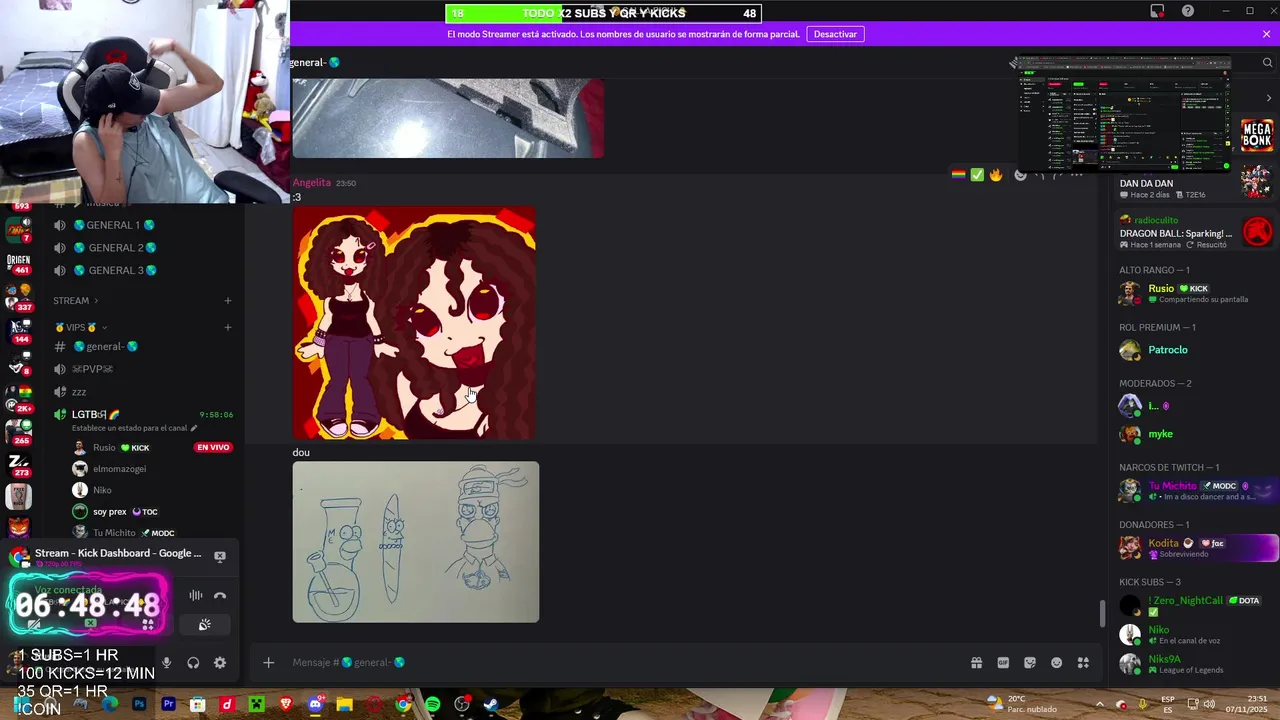Viewport: 1280px width, 720px height.
Task: Join the PVP voice channel
Action: tap(92, 369)
